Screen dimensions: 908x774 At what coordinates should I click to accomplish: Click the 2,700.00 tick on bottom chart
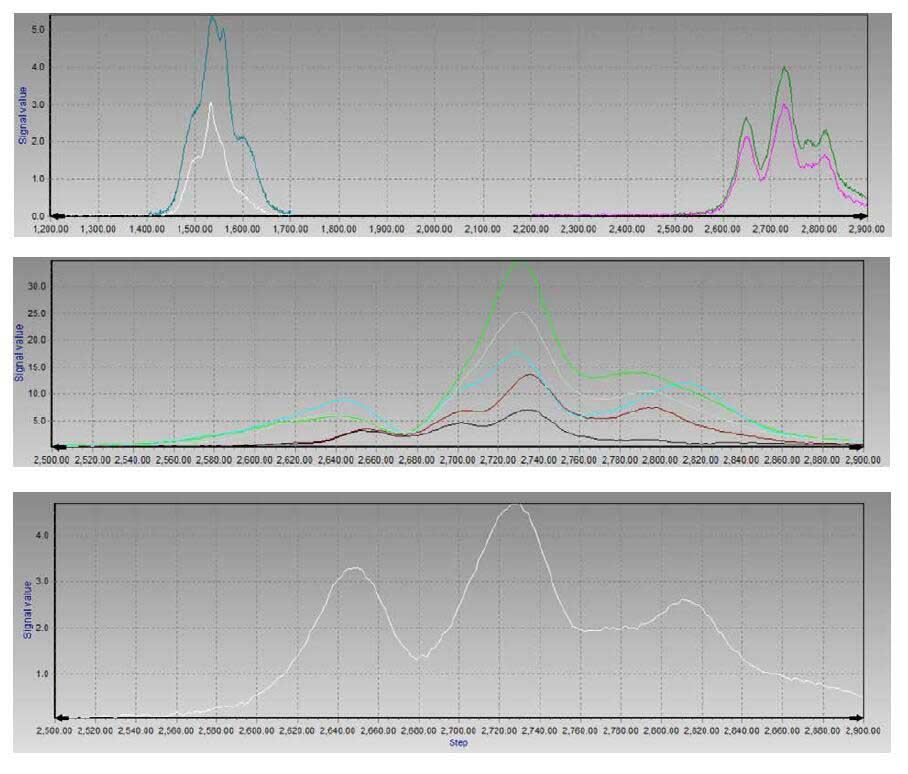coord(458,731)
